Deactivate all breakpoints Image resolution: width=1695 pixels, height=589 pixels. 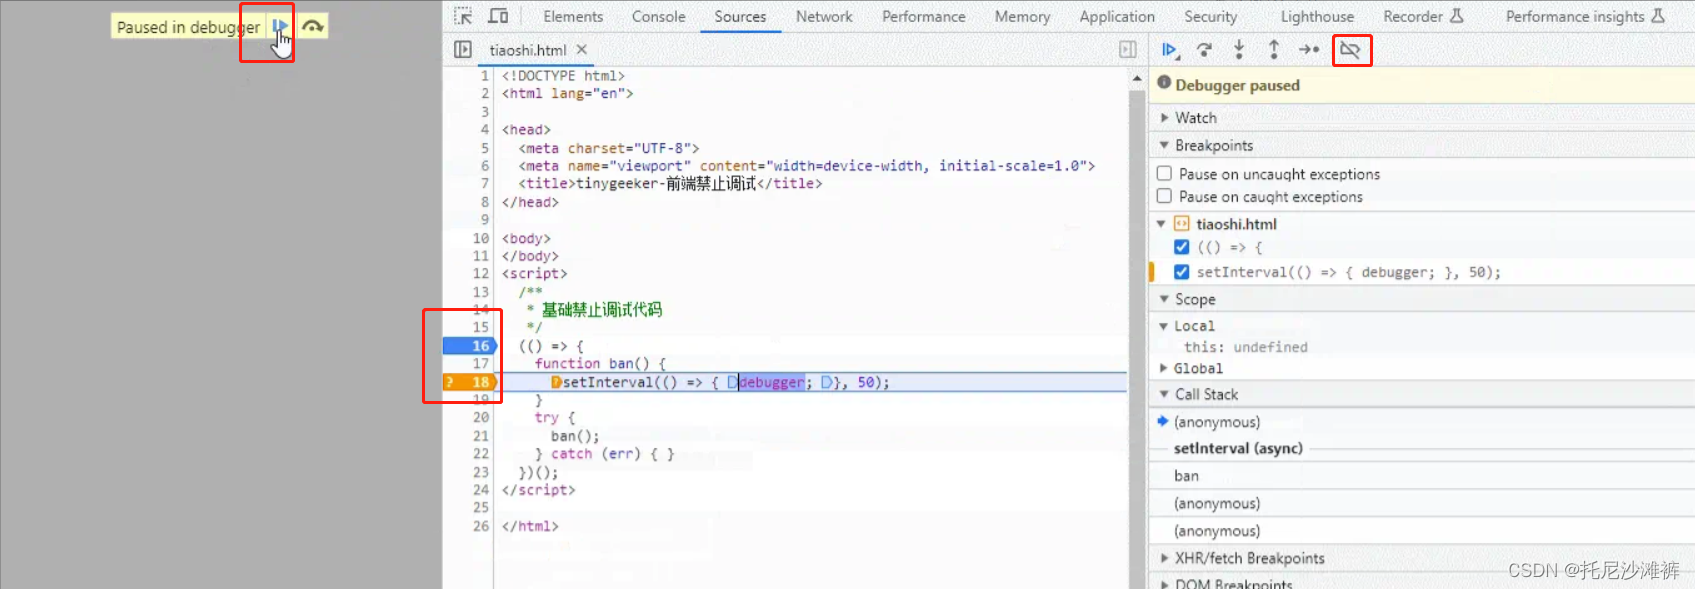(1350, 49)
